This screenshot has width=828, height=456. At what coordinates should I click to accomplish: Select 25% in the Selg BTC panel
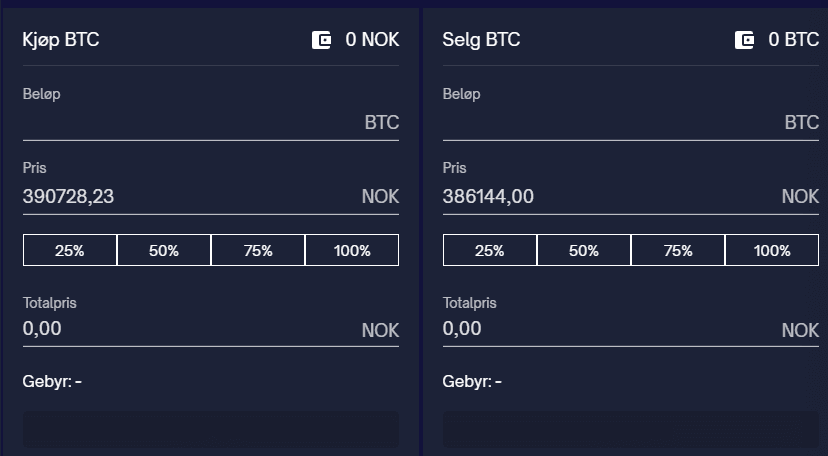click(490, 250)
